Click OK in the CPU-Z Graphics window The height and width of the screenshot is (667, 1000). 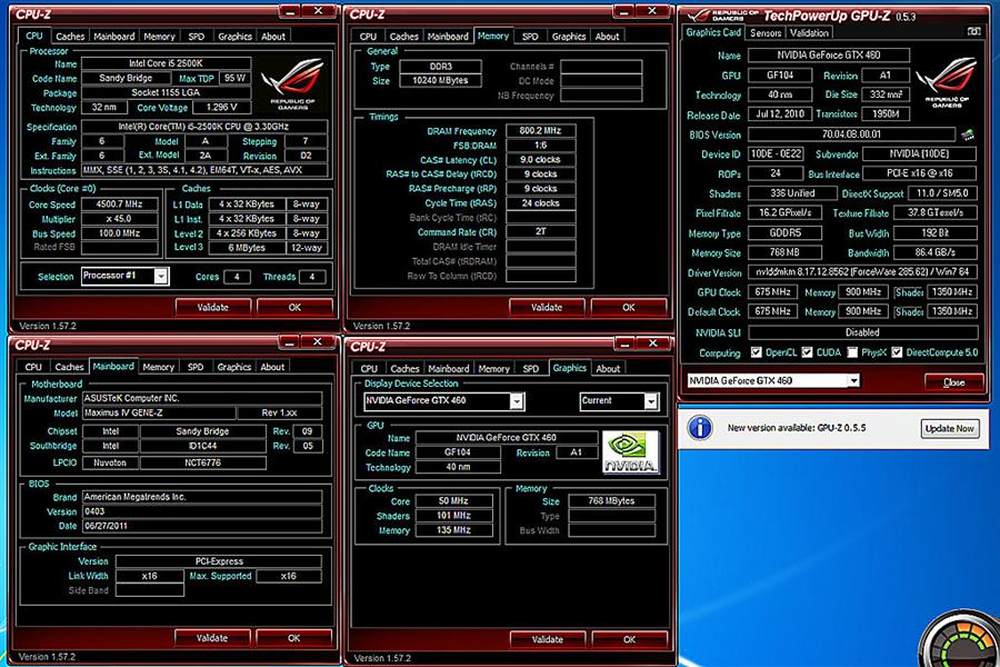click(x=629, y=639)
